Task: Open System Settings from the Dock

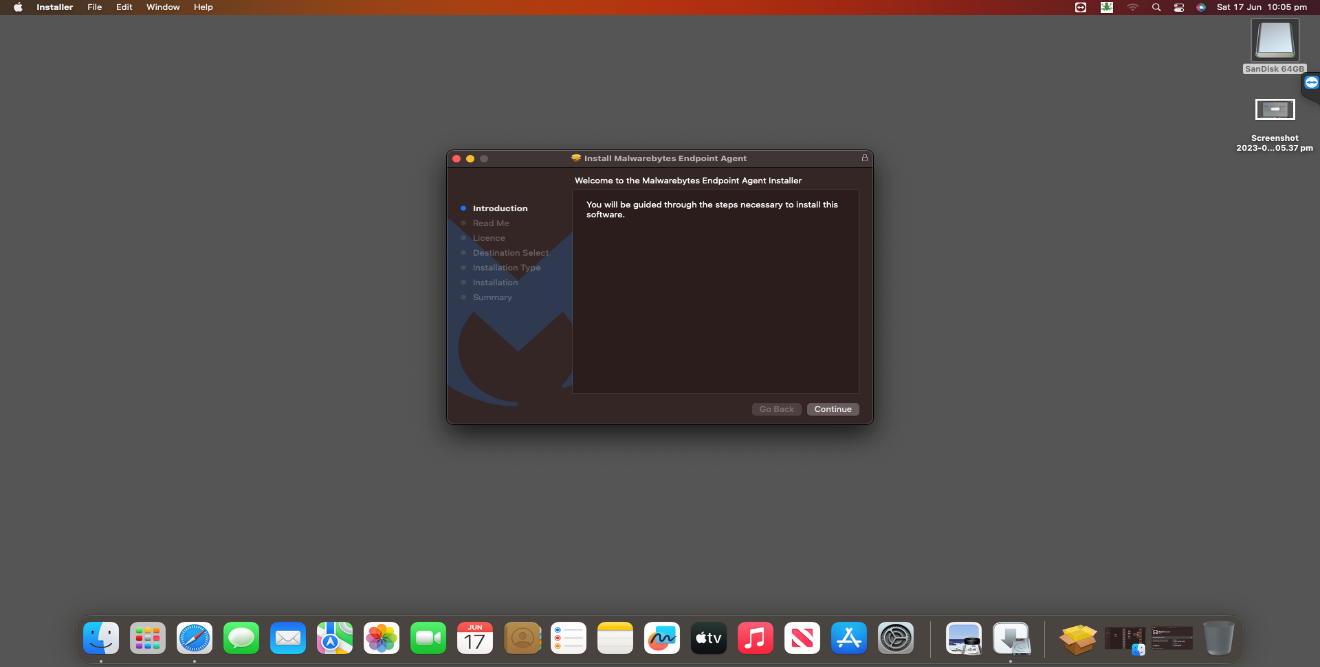Action: tap(895, 637)
